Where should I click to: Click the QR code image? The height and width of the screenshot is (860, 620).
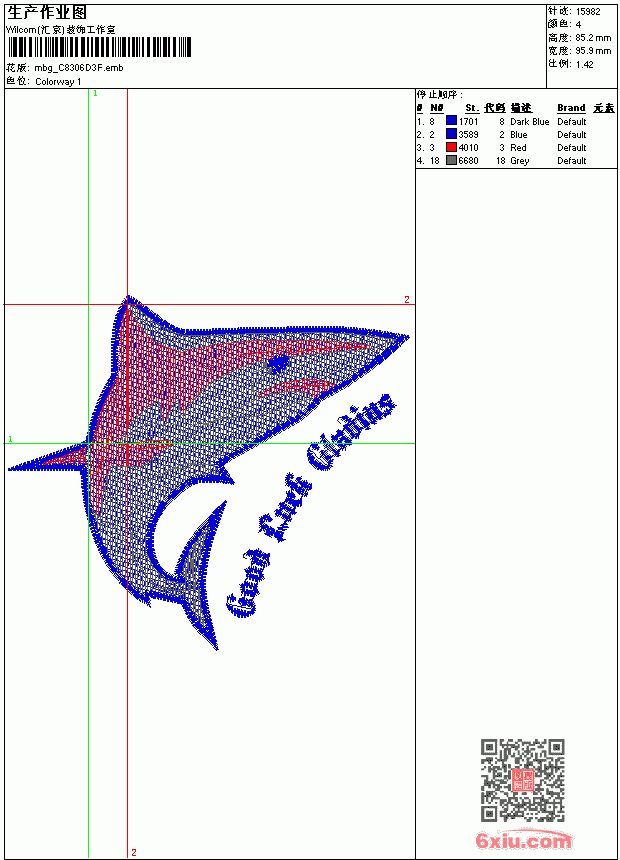point(523,780)
